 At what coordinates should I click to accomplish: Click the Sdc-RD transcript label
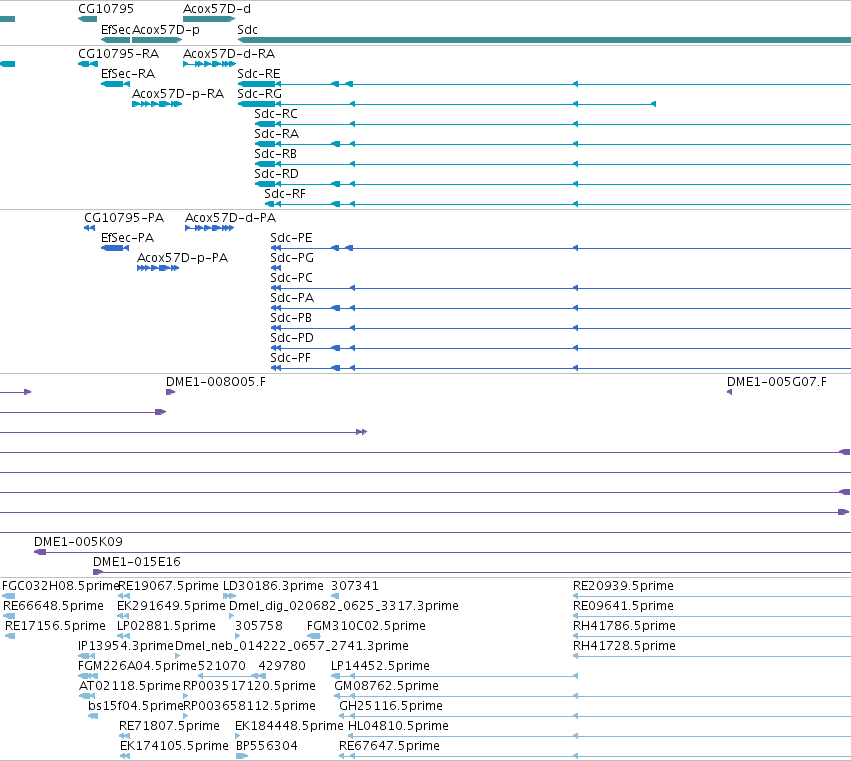click(x=276, y=174)
